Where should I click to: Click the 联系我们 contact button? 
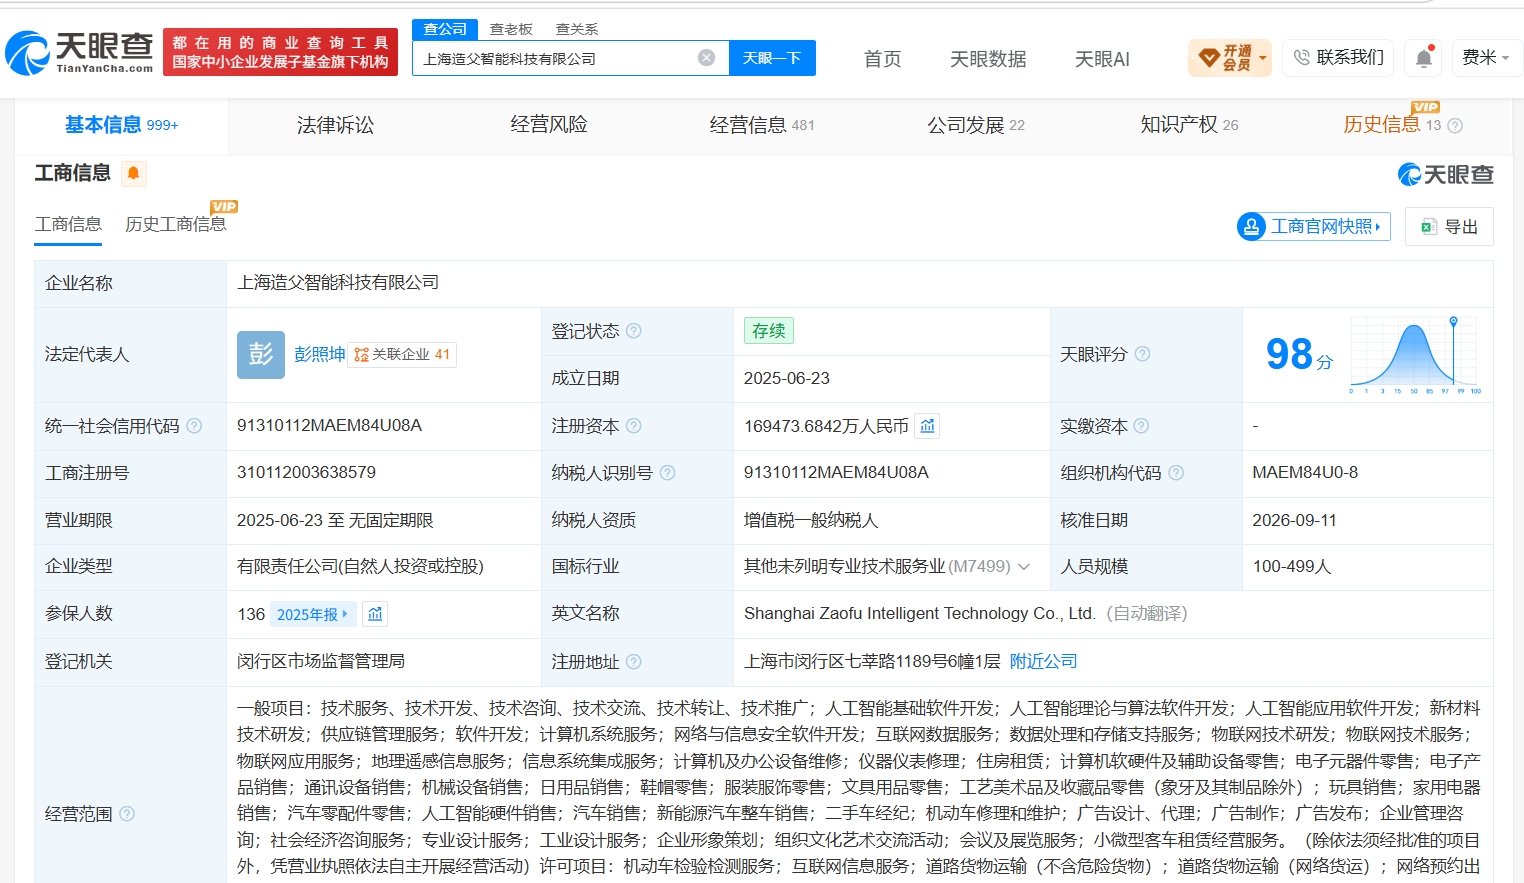[x=1339, y=58]
